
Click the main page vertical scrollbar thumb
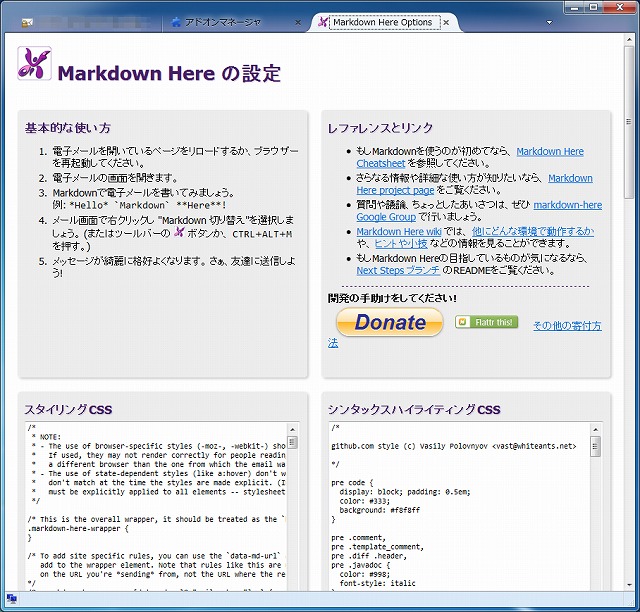click(629, 122)
